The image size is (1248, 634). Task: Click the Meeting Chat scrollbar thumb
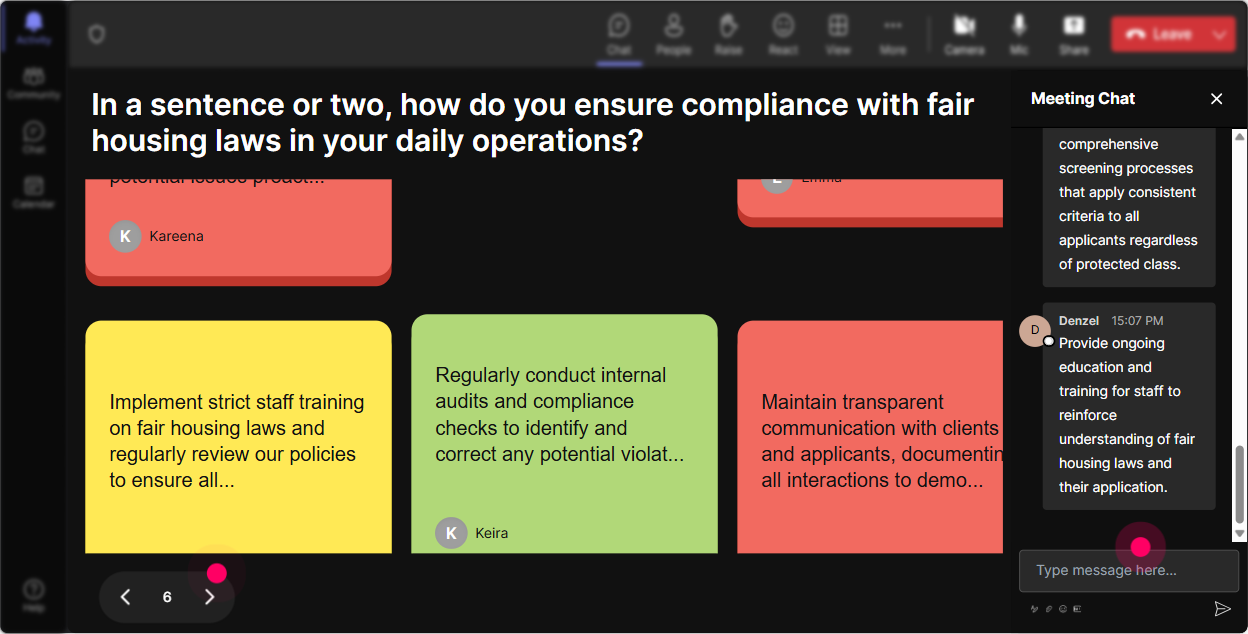(x=1240, y=484)
